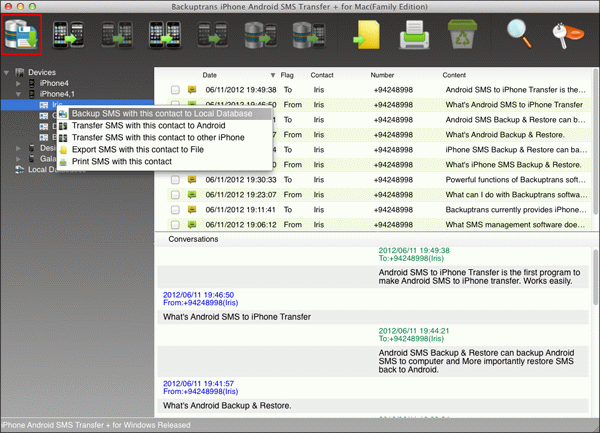Image resolution: width=600 pixels, height=433 pixels.
Task: Click the green message icon in the 19:06:12 row
Action: tap(192, 225)
